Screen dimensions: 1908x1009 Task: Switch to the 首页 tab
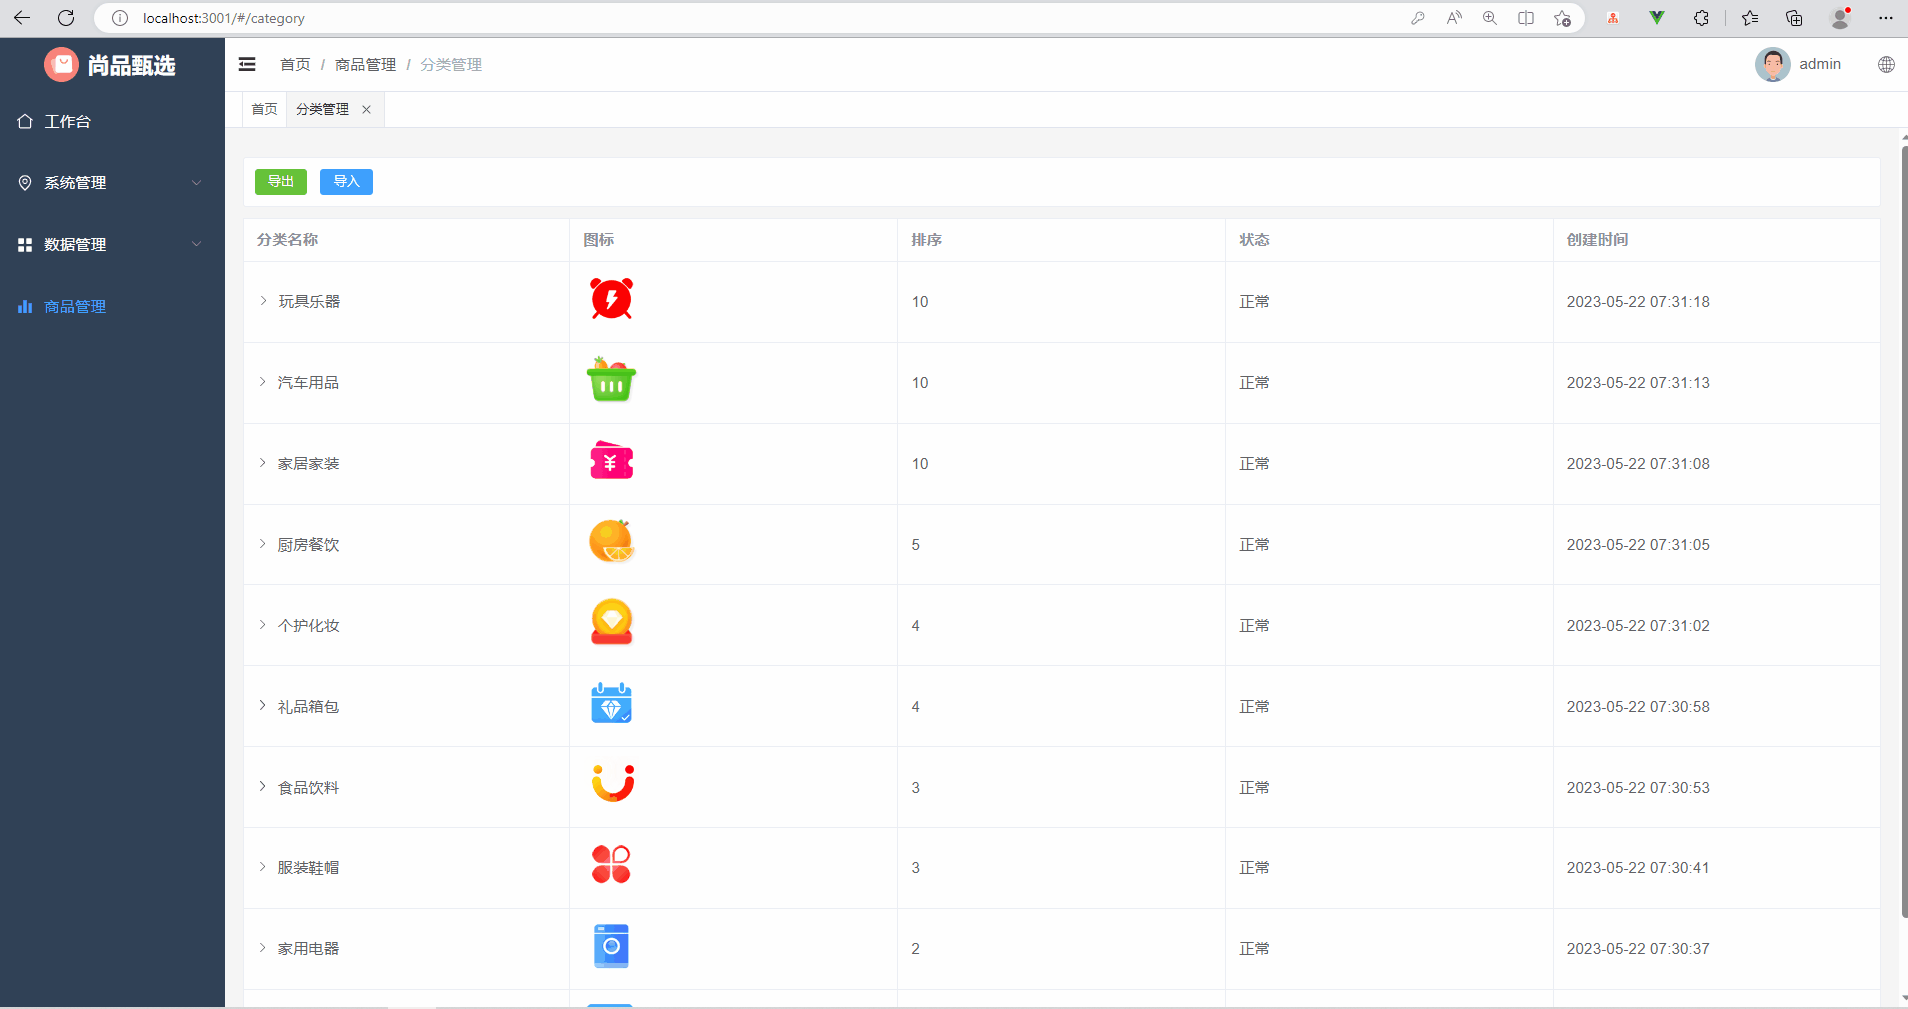pos(264,109)
